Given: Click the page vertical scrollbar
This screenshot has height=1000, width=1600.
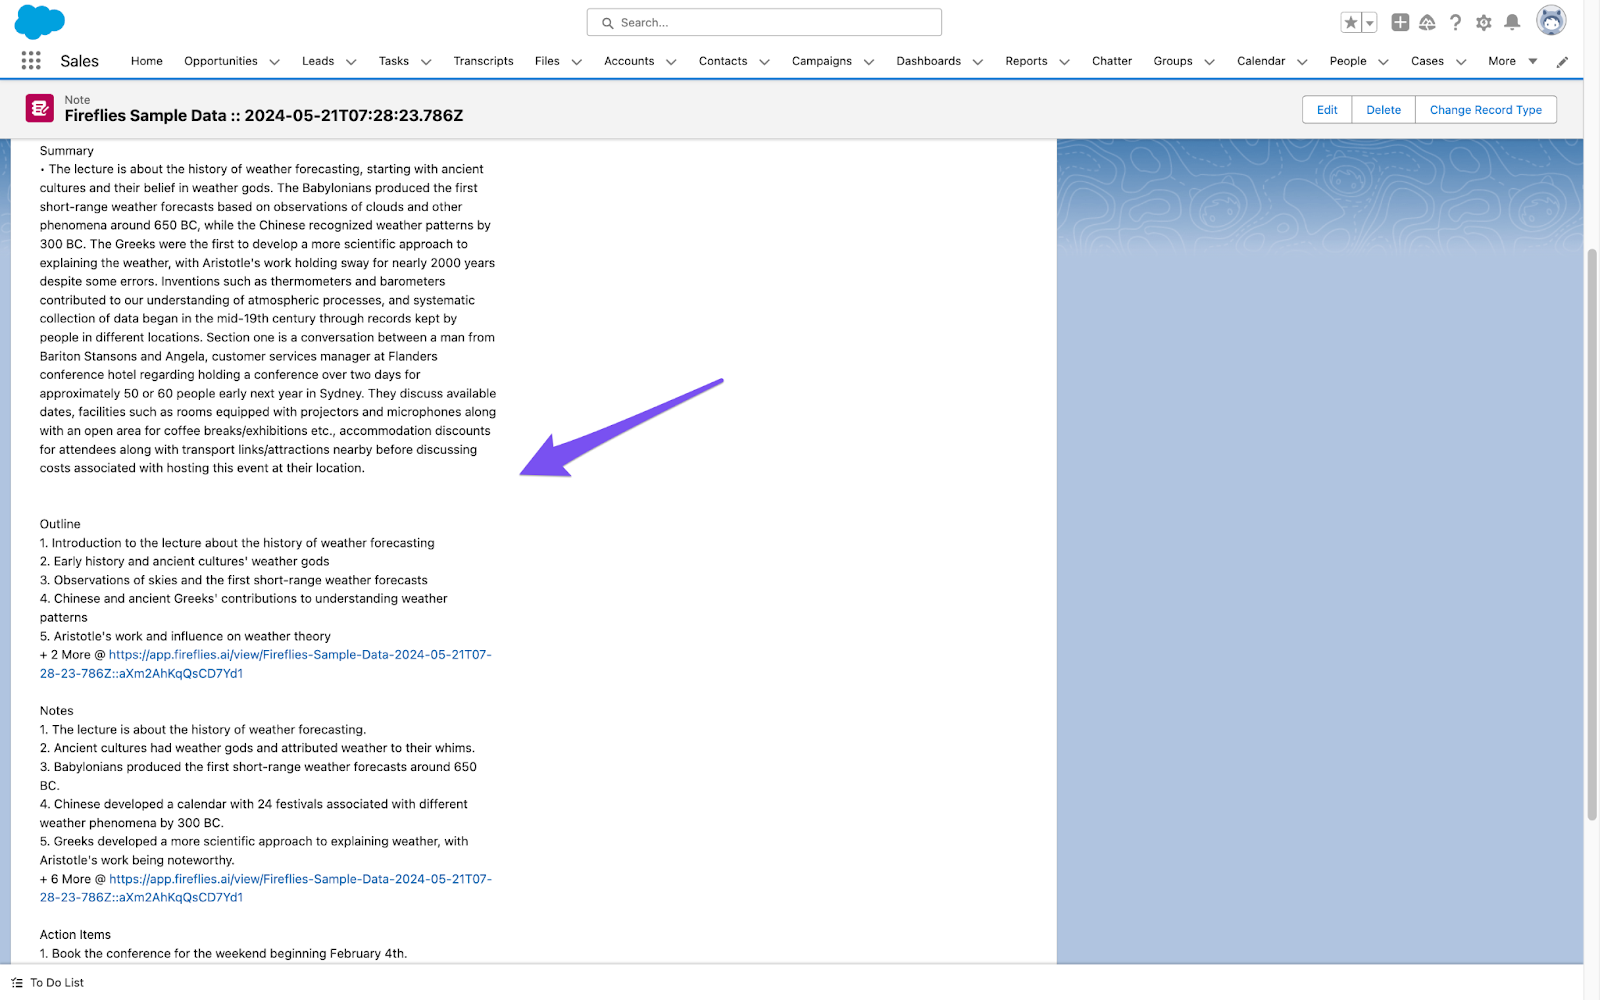Looking at the screenshot, I should (x=1592, y=535).
